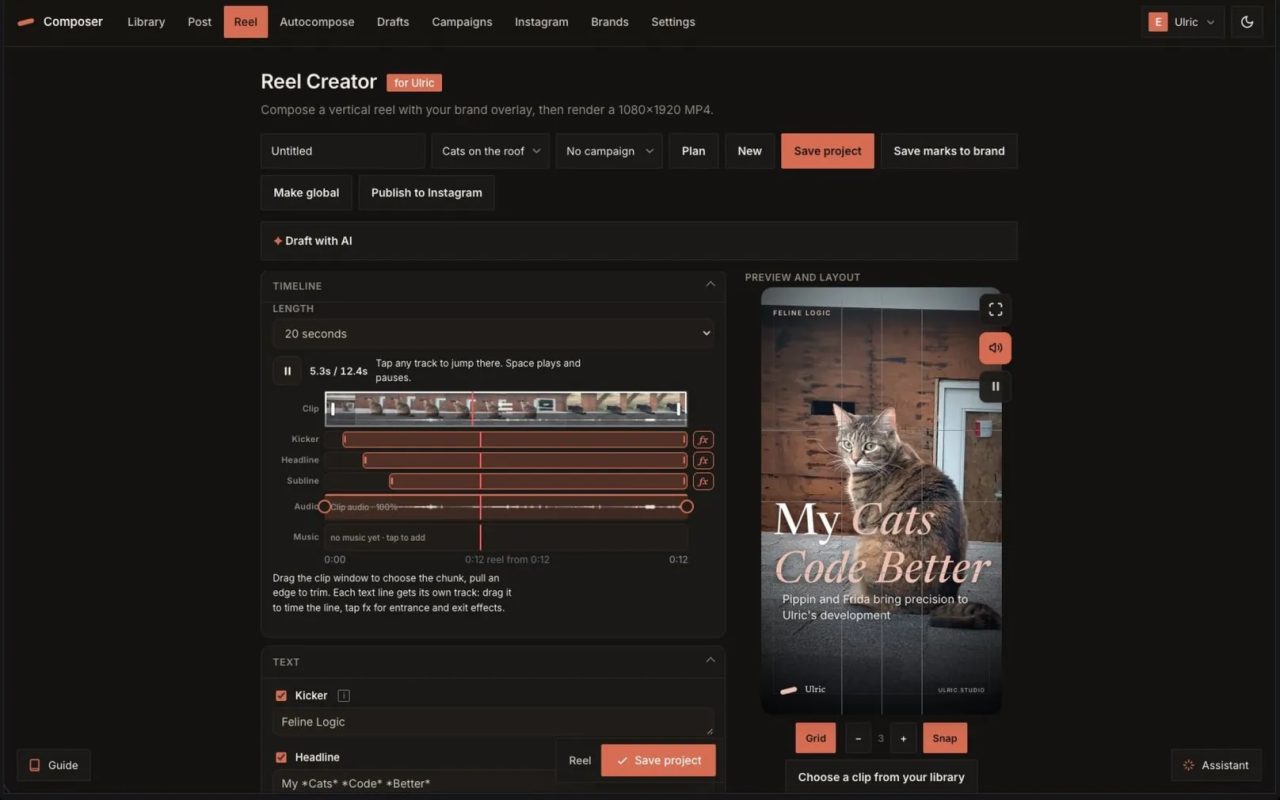Open the Guide book icon button
This screenshot has height=800, width=1280.
point(54,765)
